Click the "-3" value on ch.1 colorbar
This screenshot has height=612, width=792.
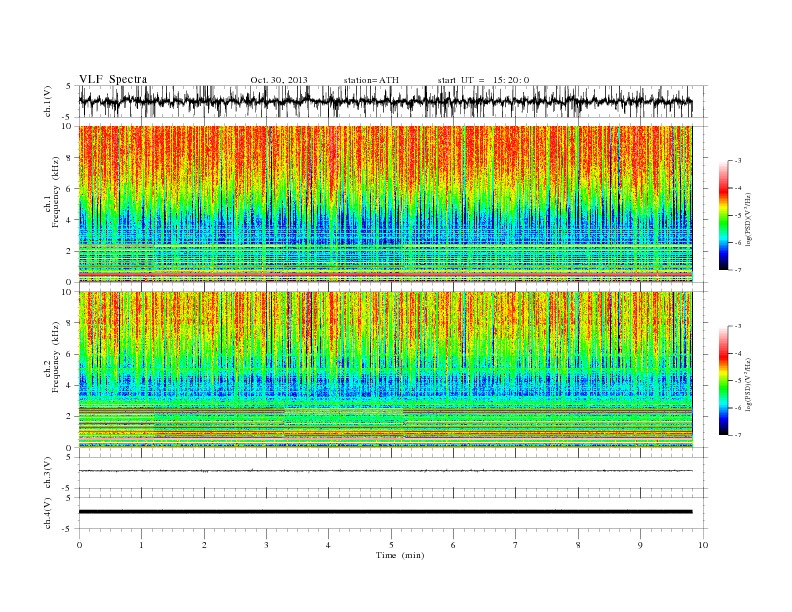tap(736, 161)
